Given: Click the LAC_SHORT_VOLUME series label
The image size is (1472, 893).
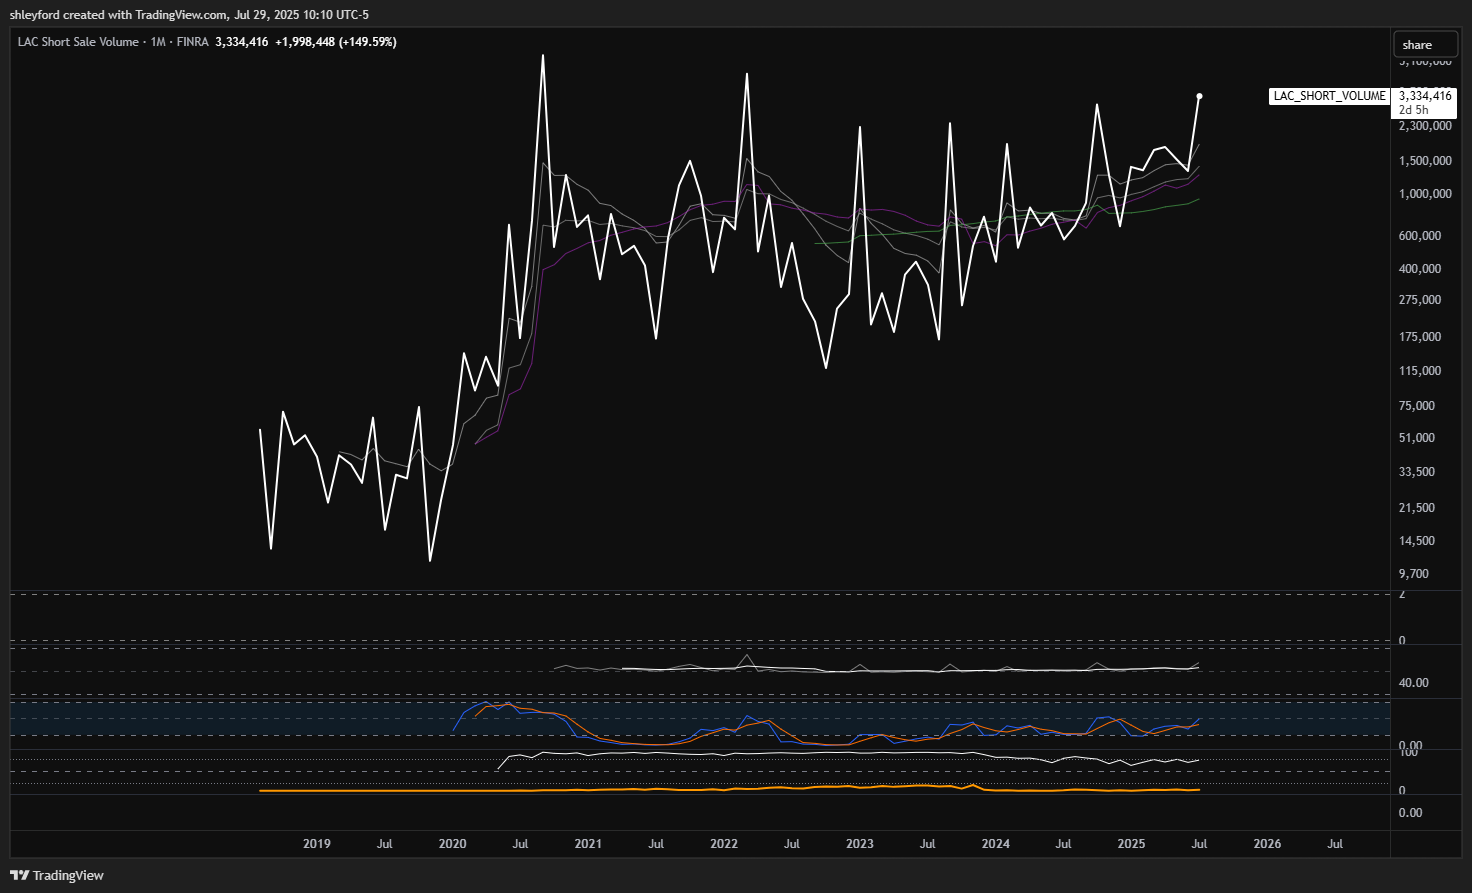Looking at the screenshot, I should [x=1329, y=96].
